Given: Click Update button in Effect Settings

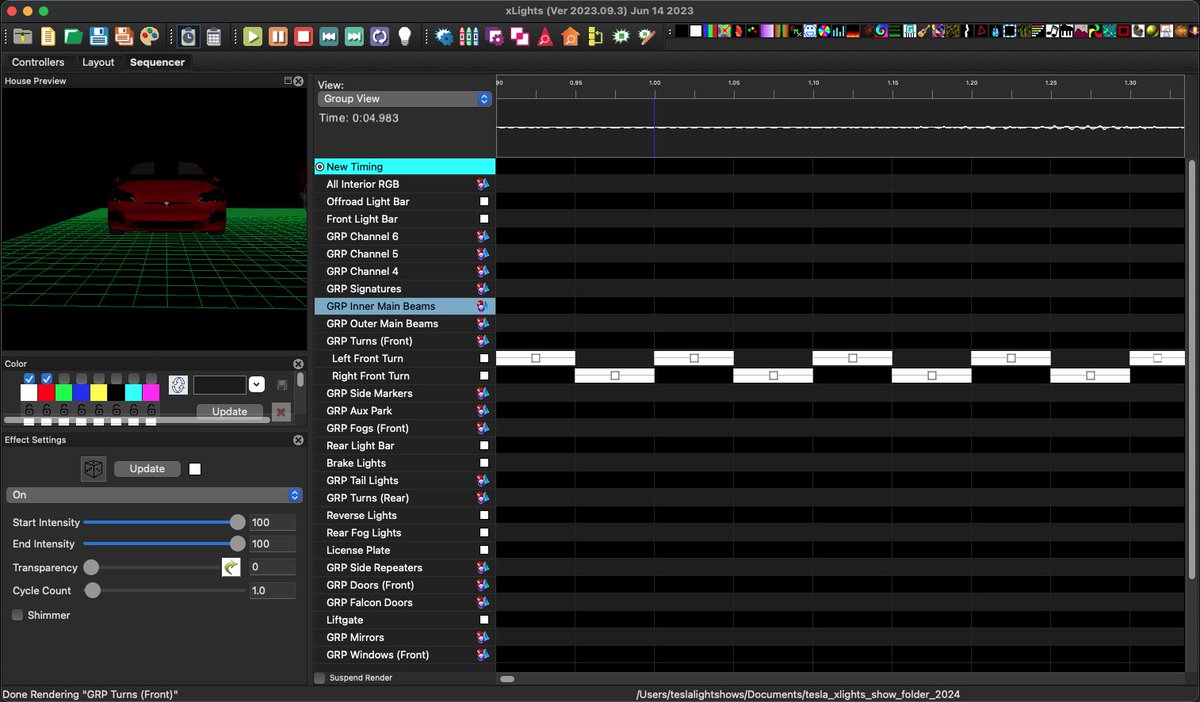Looking at the screenshot, I should [147, 469].
